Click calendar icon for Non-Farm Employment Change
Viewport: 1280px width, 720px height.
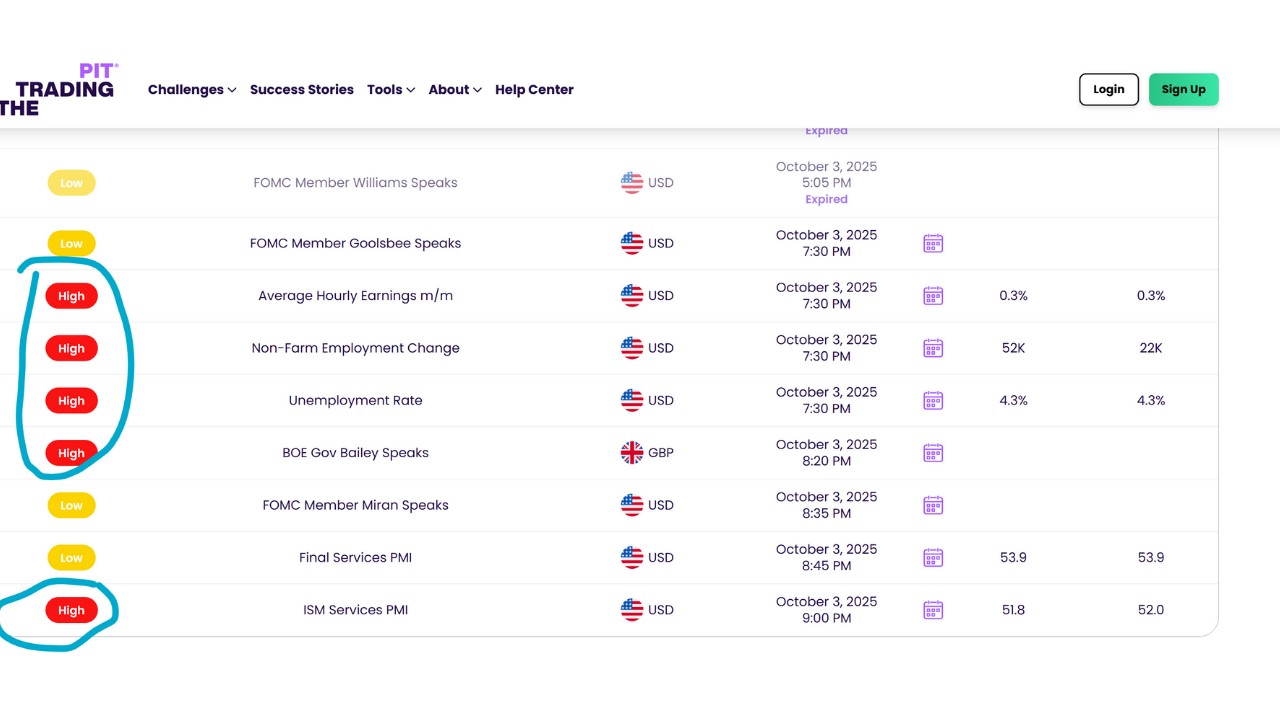pos(933,348)
